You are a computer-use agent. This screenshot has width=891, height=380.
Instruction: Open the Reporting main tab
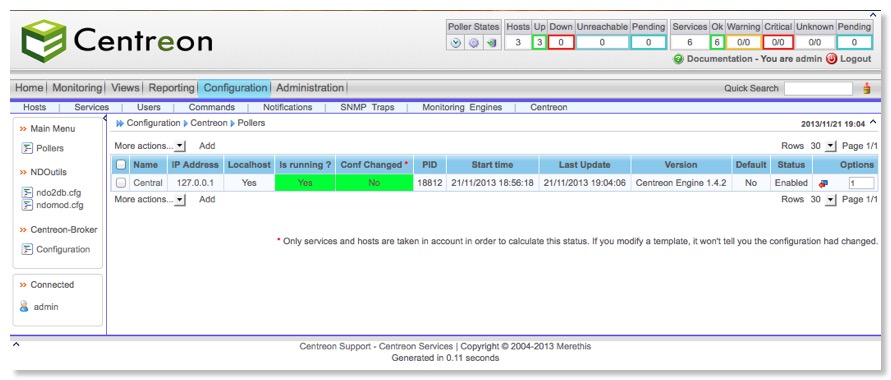click(x=172, y=88)
